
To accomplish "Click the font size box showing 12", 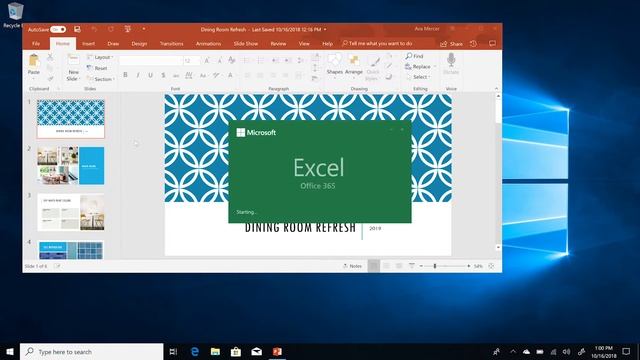I will pyautogui.click(x=191, y=60).
